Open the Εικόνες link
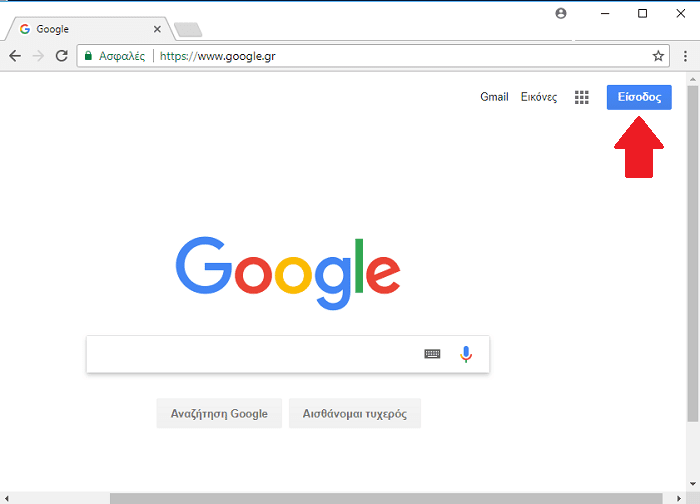Image resolution: width=700 pixels, height=504 pixels. [x=539, y=97]
